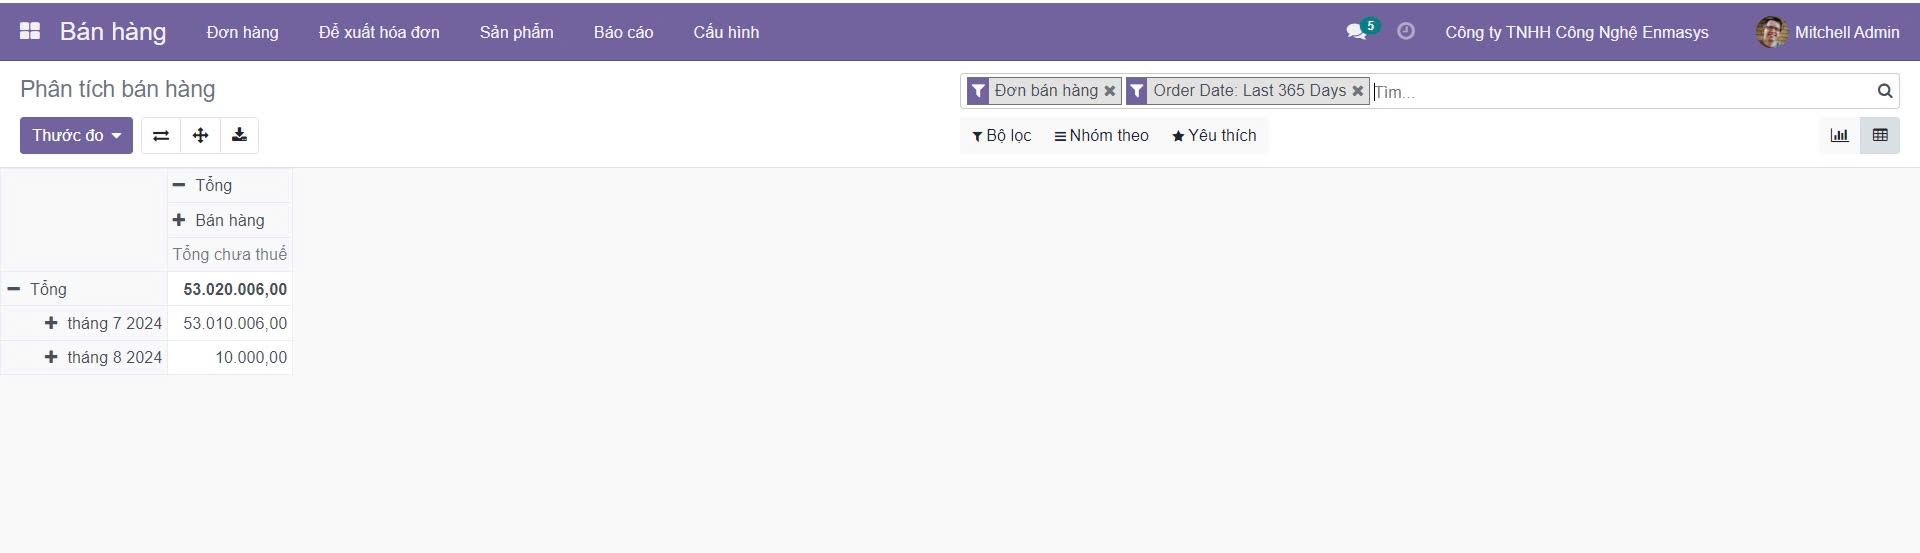Open the Đơn hàng menu
1920x553 pixels.
[243, 32]
